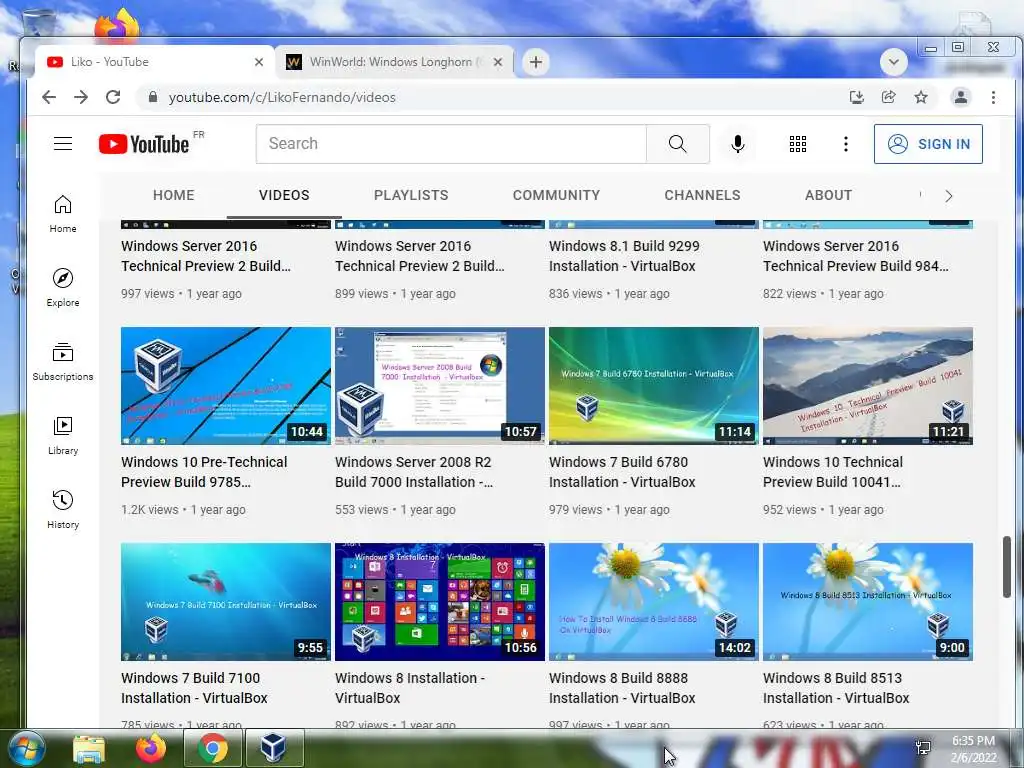Image resolution: width=1024 pixels, height=768 pixels.
Task: Click the install/download icon in address bar
Action: point(857,97)
